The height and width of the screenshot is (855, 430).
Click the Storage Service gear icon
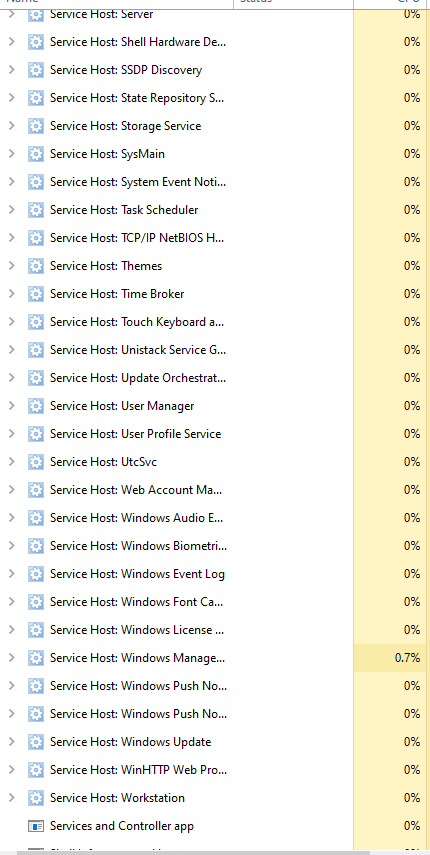[35, 126]
